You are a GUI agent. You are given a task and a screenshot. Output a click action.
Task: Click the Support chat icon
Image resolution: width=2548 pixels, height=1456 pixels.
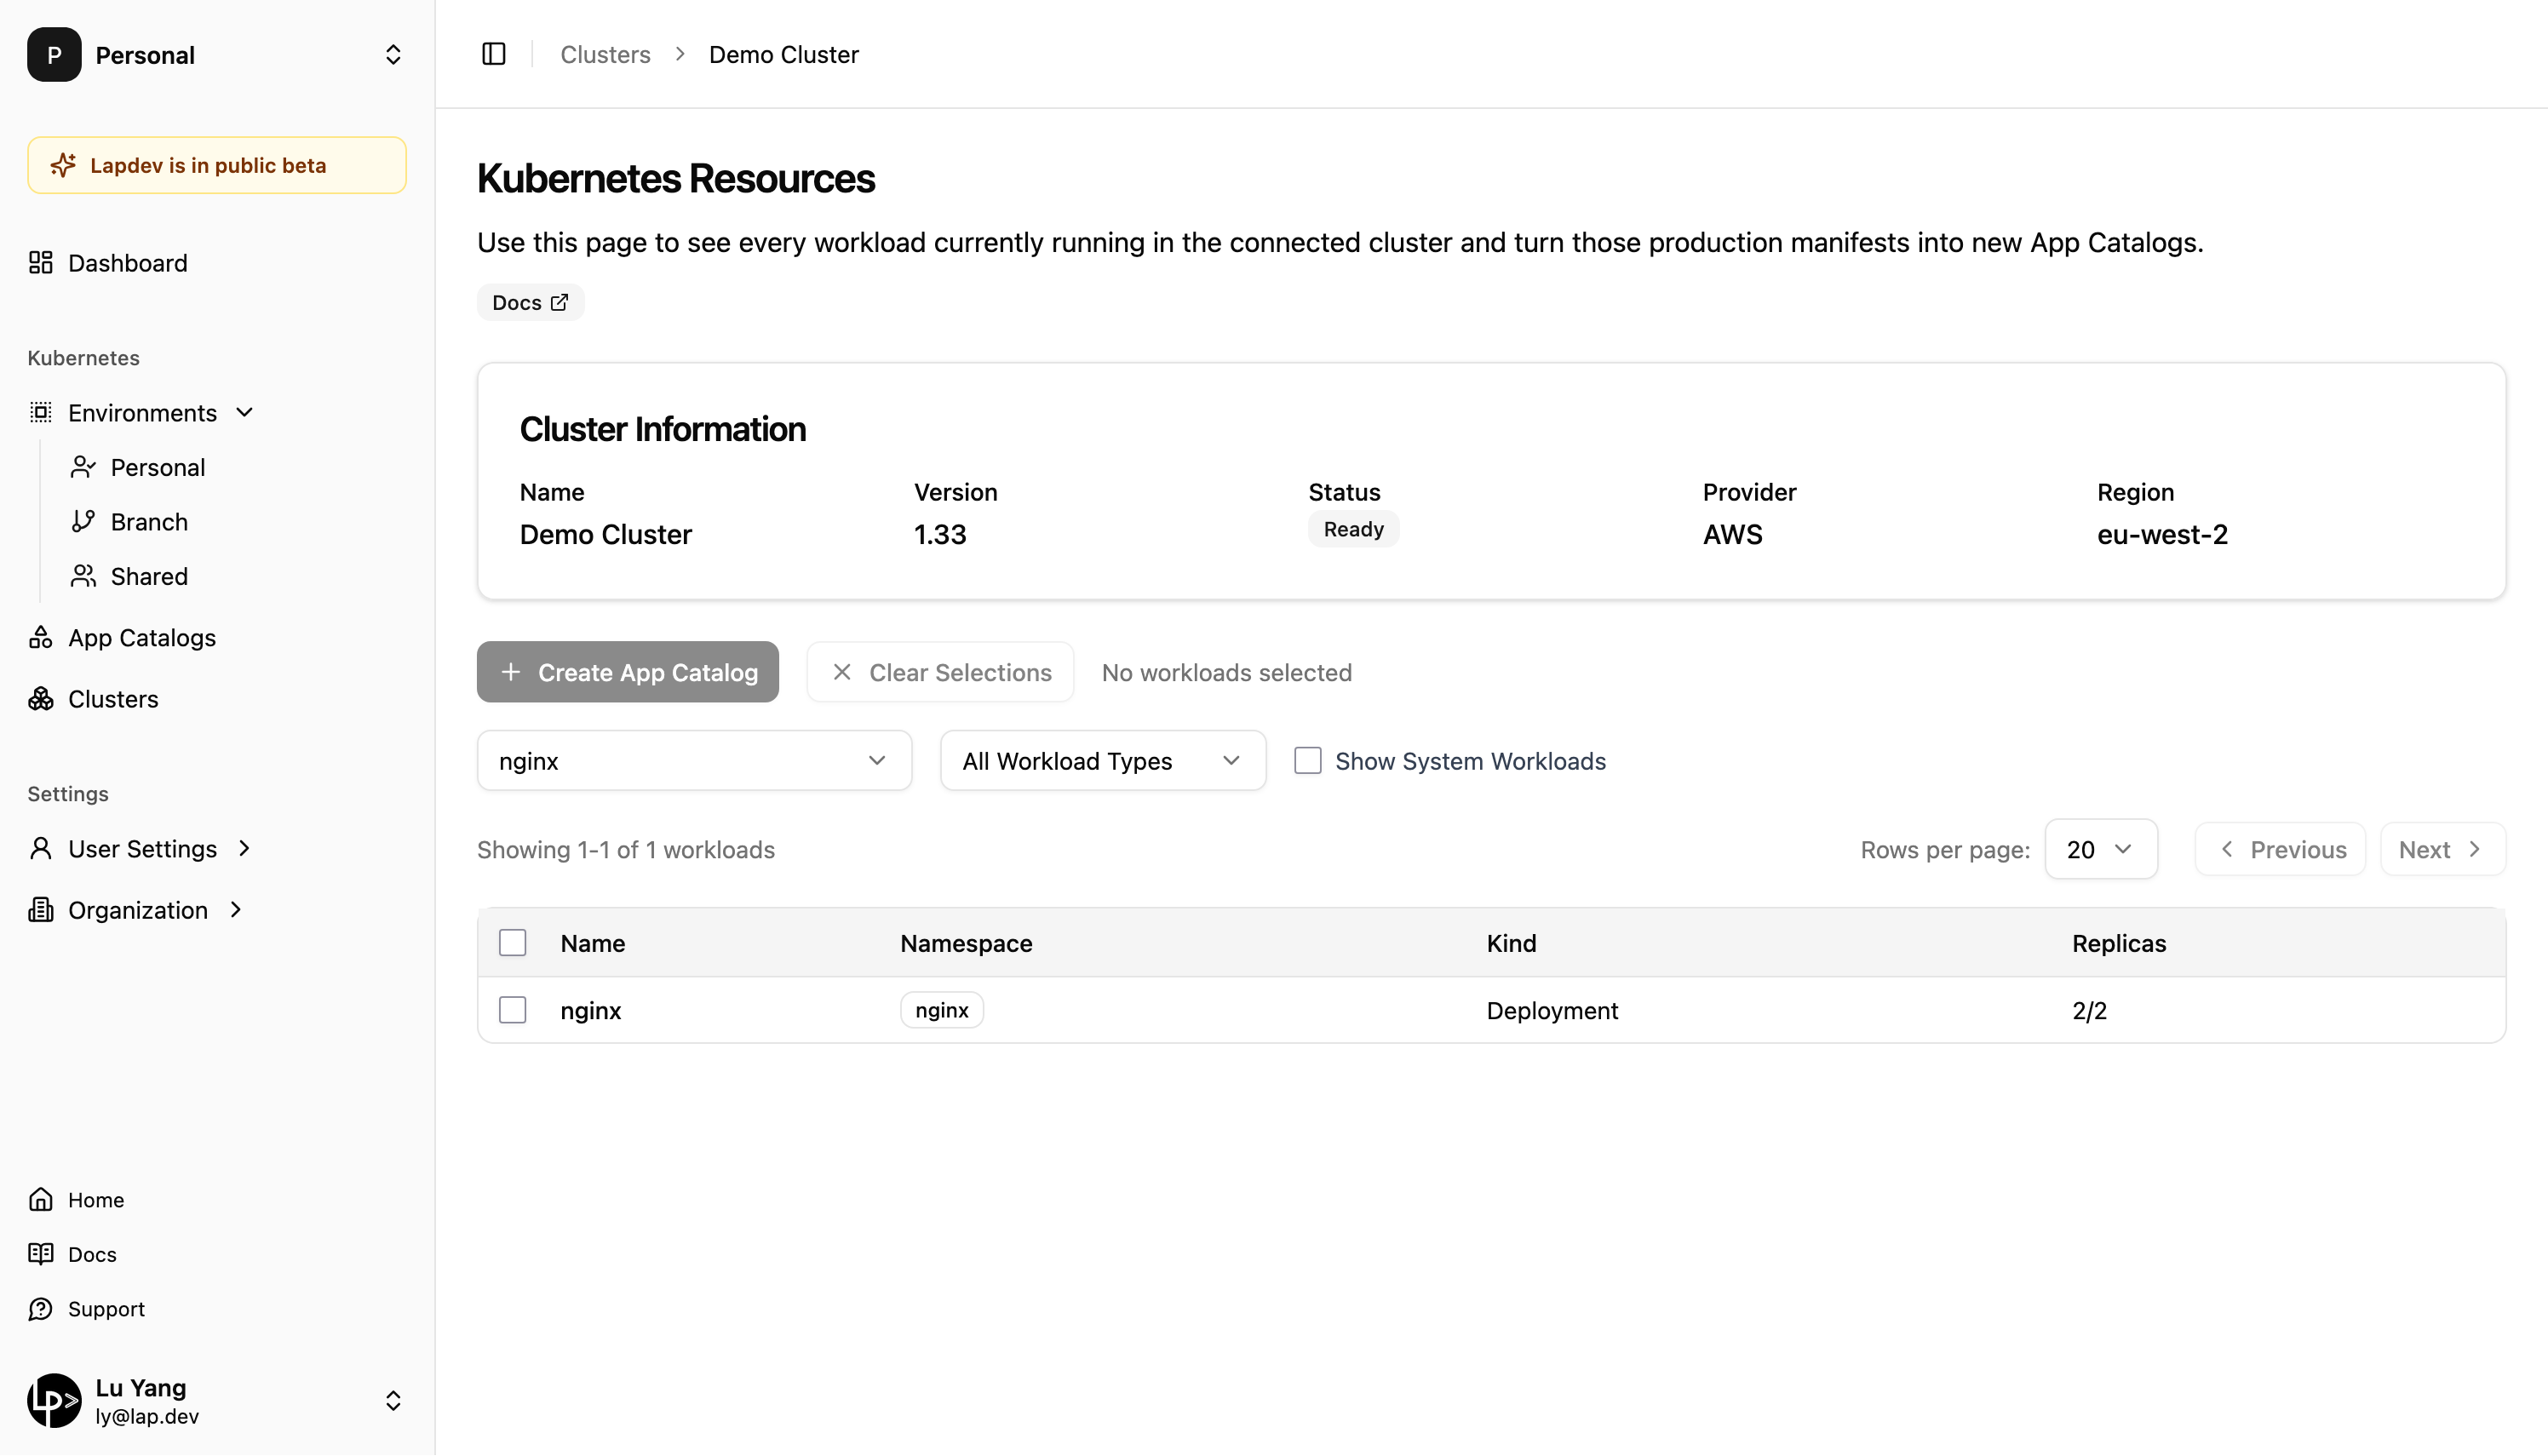coord(41,1309)
